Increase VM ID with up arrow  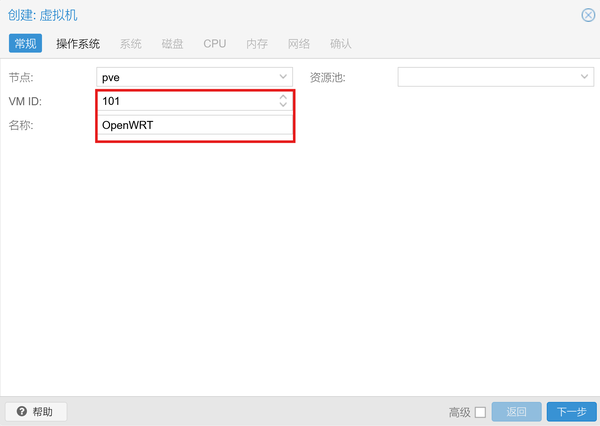[x=283, y=97]
